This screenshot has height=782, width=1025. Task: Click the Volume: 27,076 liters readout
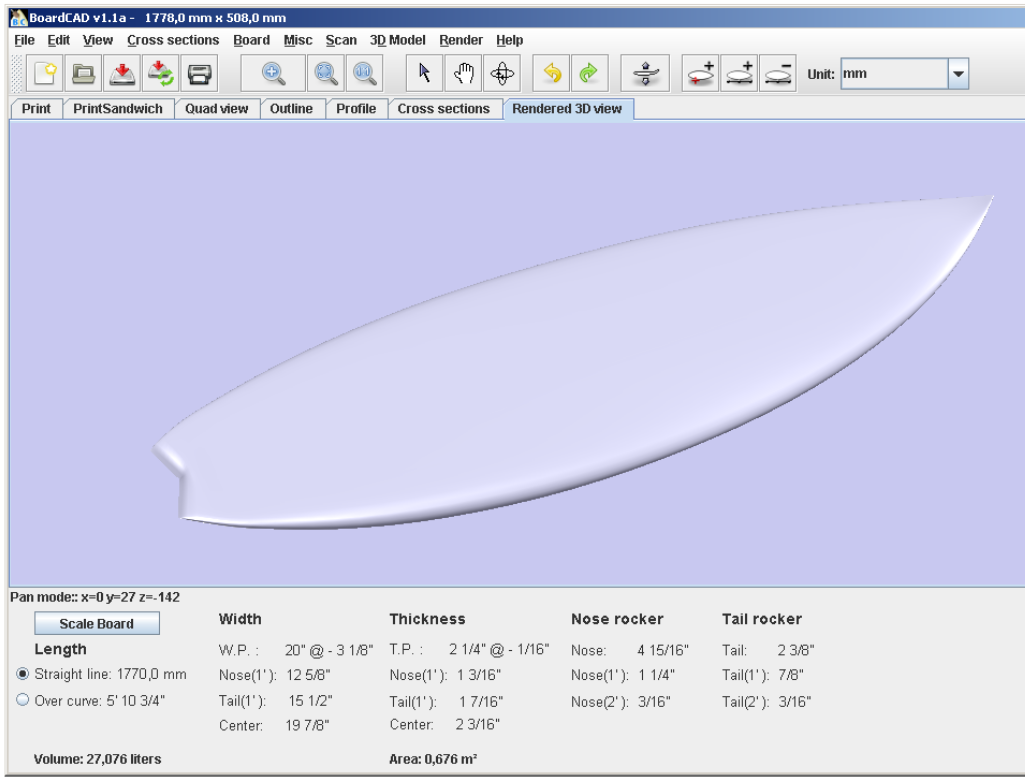pyautogui.click(x=97, y=759)
